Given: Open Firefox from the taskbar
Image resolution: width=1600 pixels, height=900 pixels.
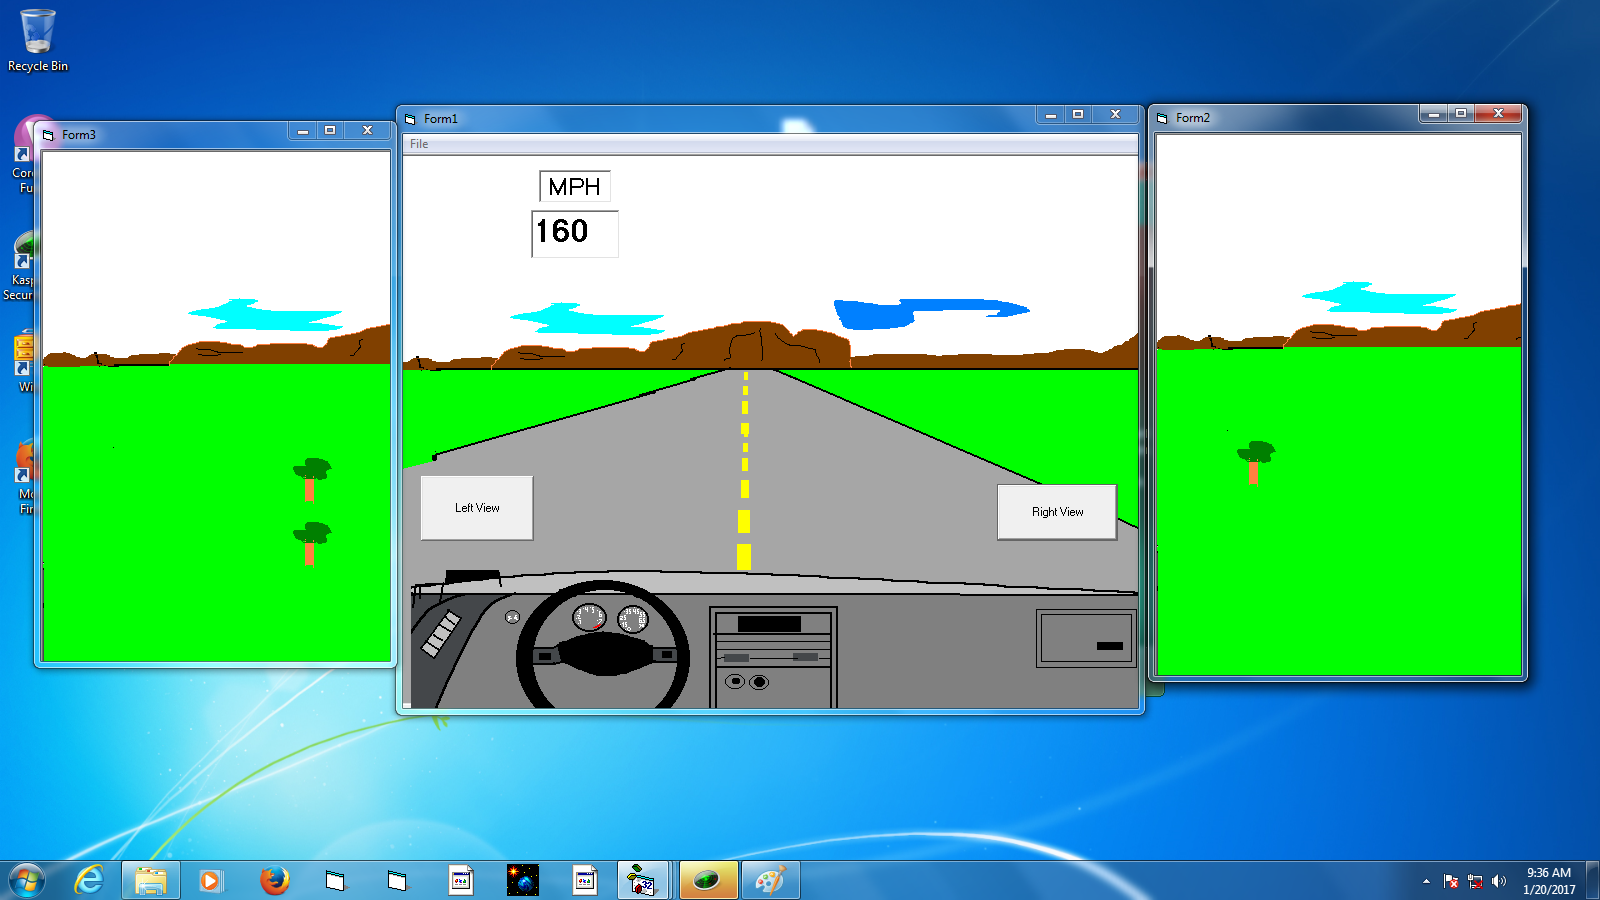Looking at the screenshot, I should pos(274,881).
